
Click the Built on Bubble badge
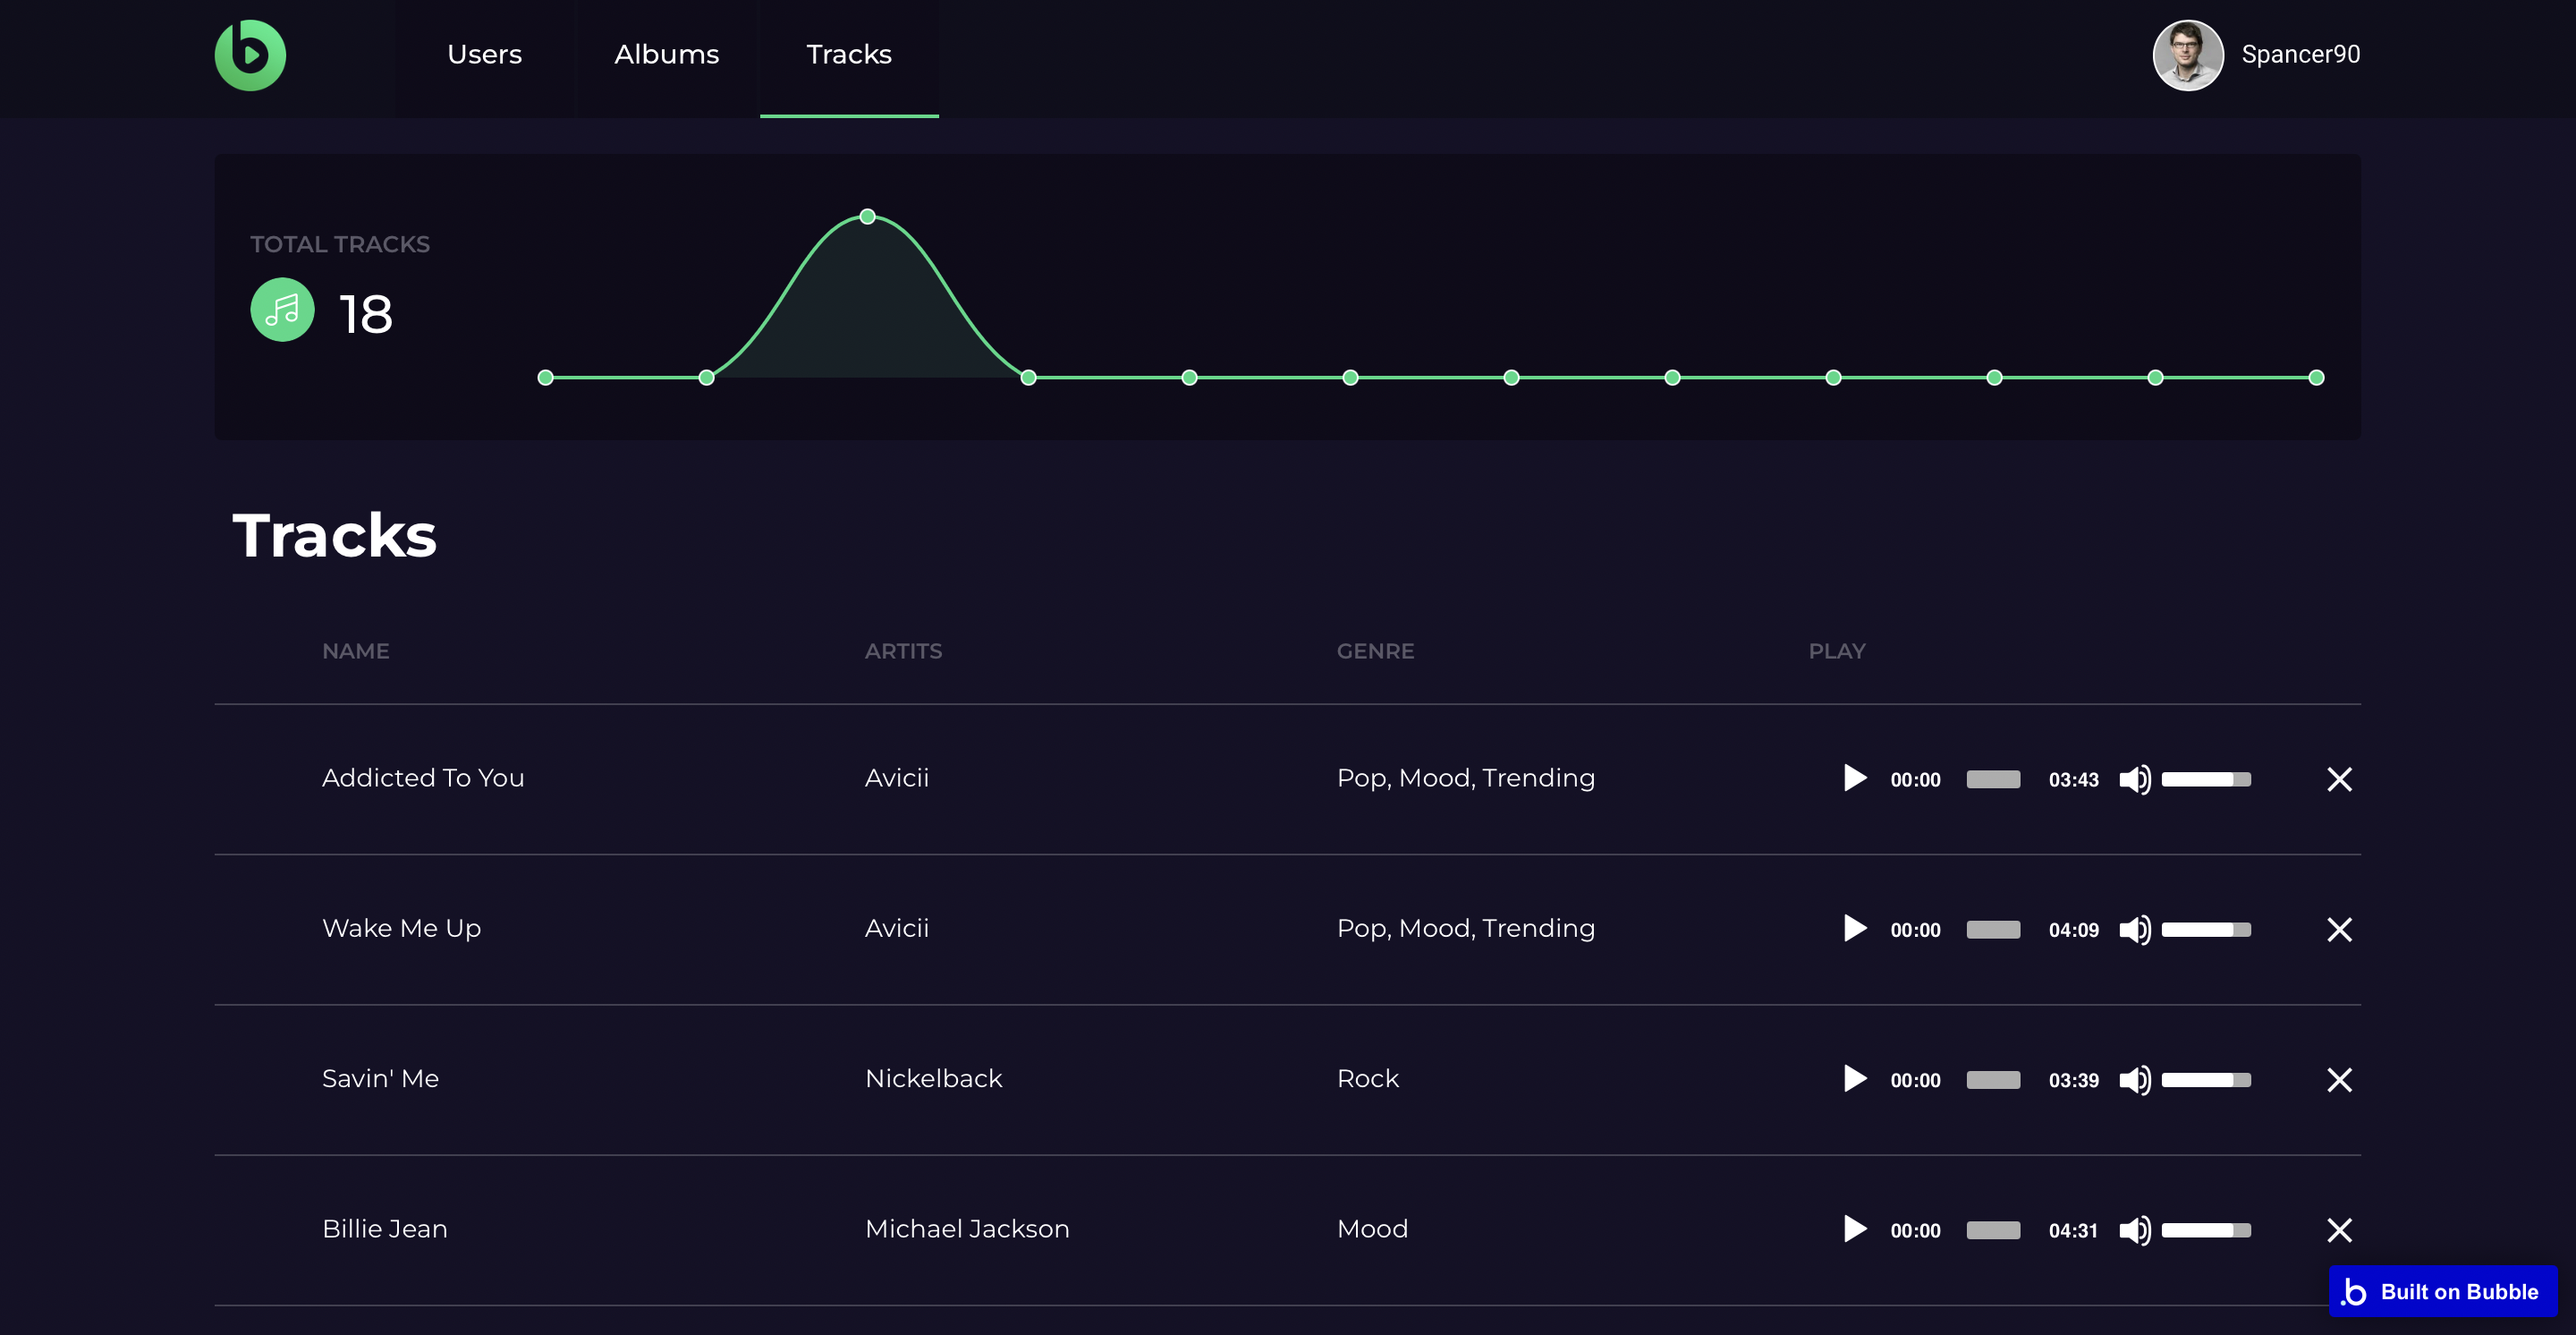pyautogui.click(x=2442, y=1291)
